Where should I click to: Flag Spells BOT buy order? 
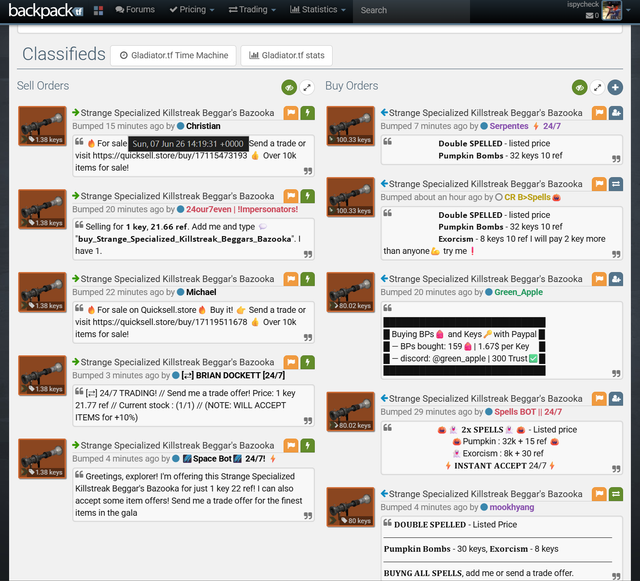599,399
